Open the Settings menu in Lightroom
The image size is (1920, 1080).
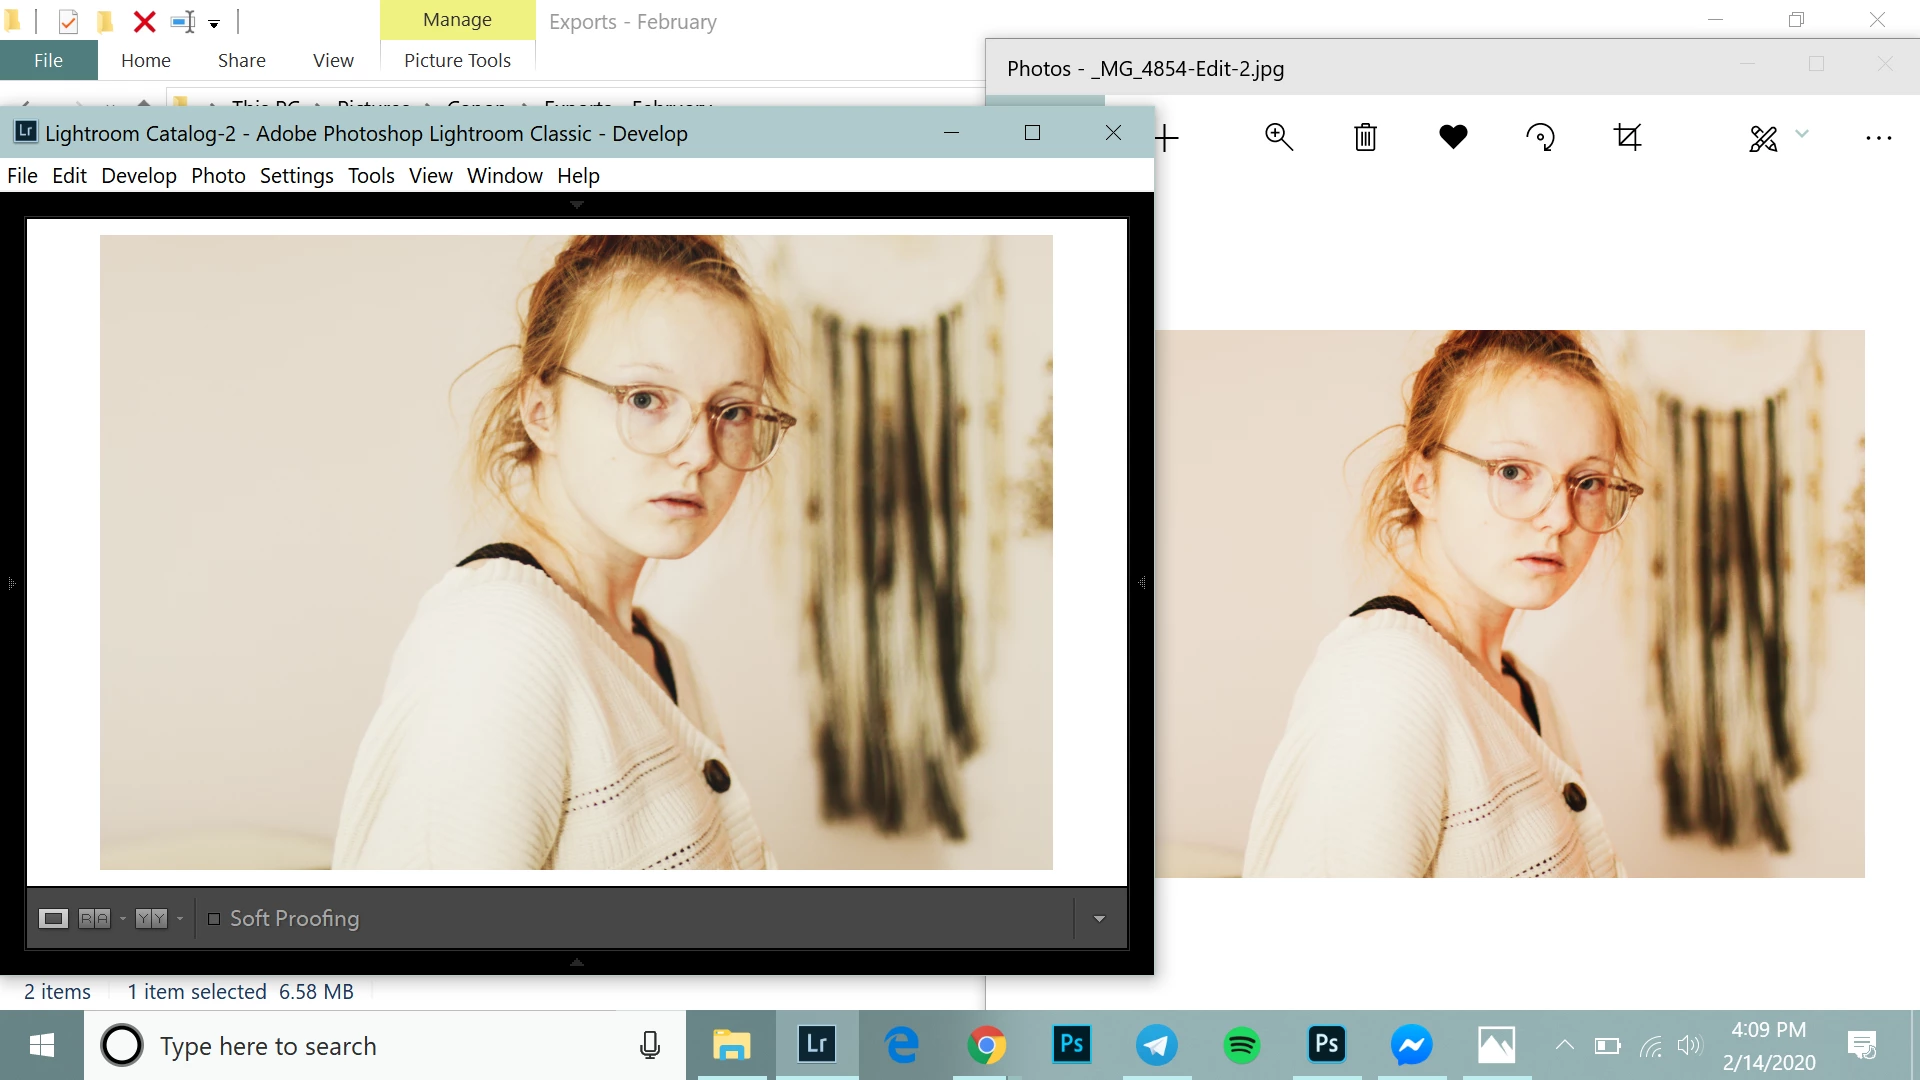pos(296,176)
